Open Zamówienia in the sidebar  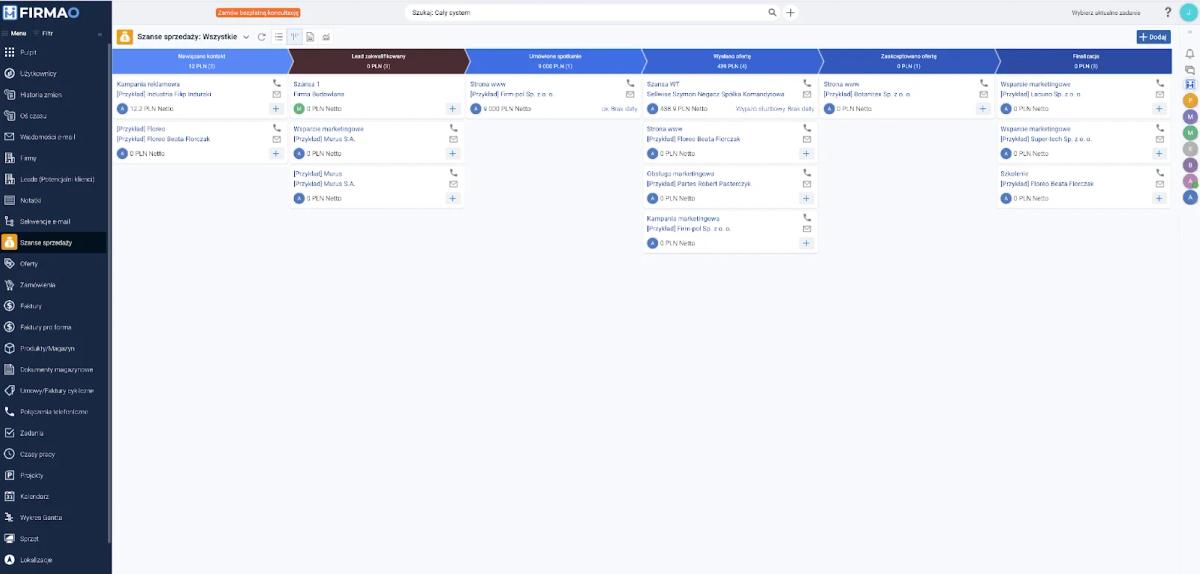pos(55,285)
